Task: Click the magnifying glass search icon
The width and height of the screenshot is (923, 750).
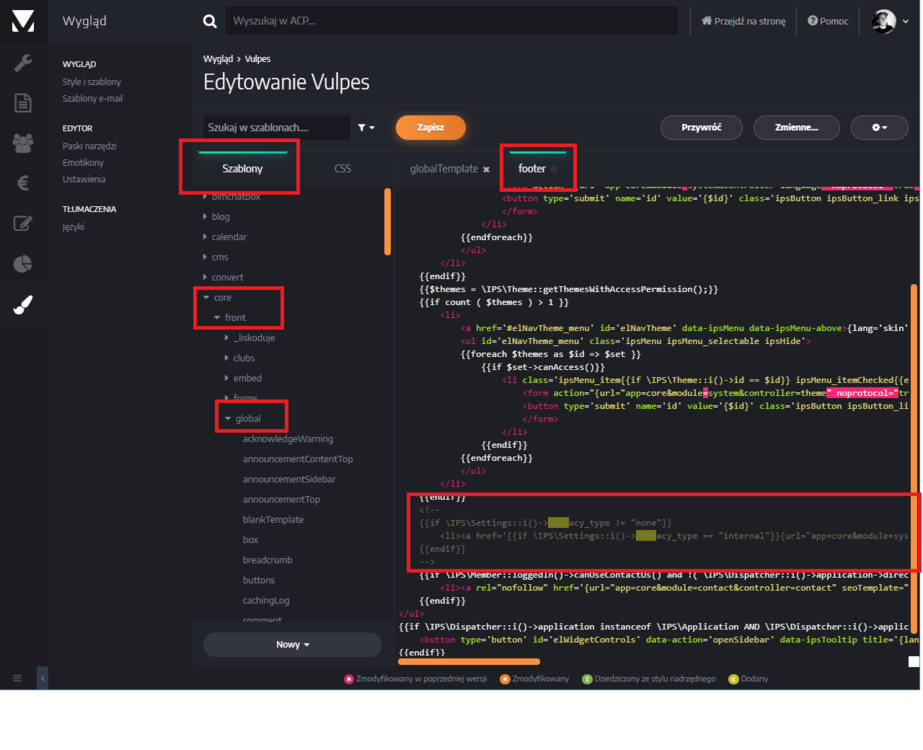Action: (x=210, y=21)
